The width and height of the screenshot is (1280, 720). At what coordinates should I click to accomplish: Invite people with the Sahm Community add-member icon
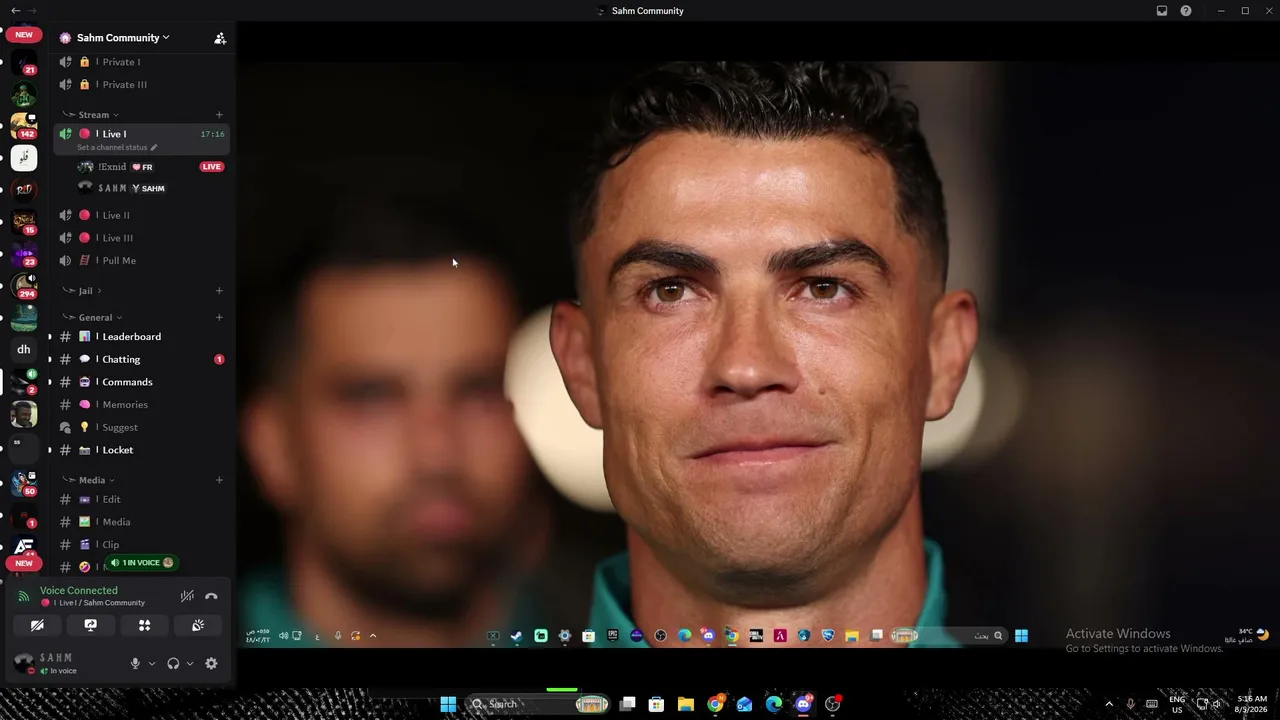(x=220, y=38)
